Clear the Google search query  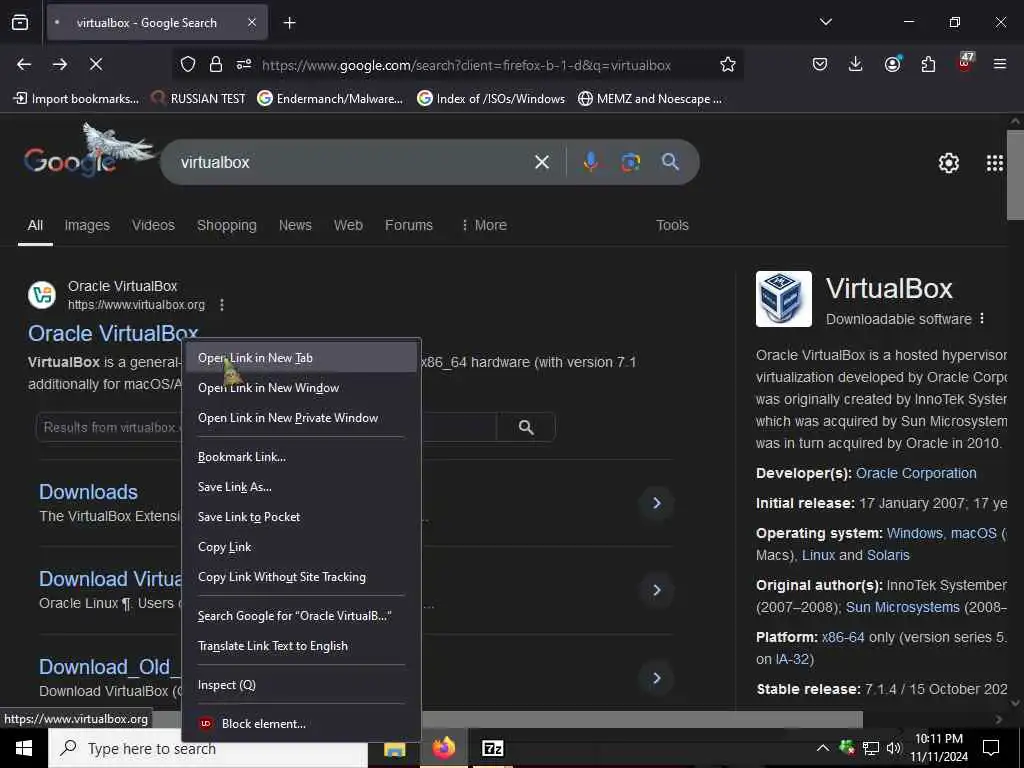542,162
